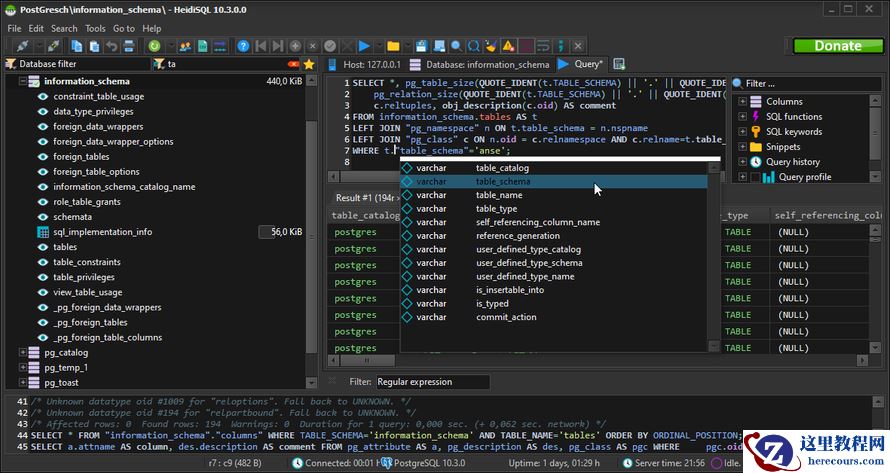Screen dimensions: 890x473
Task: Click the Regular expression filter field
Action: pyautogui.click(x=432, y=382)
